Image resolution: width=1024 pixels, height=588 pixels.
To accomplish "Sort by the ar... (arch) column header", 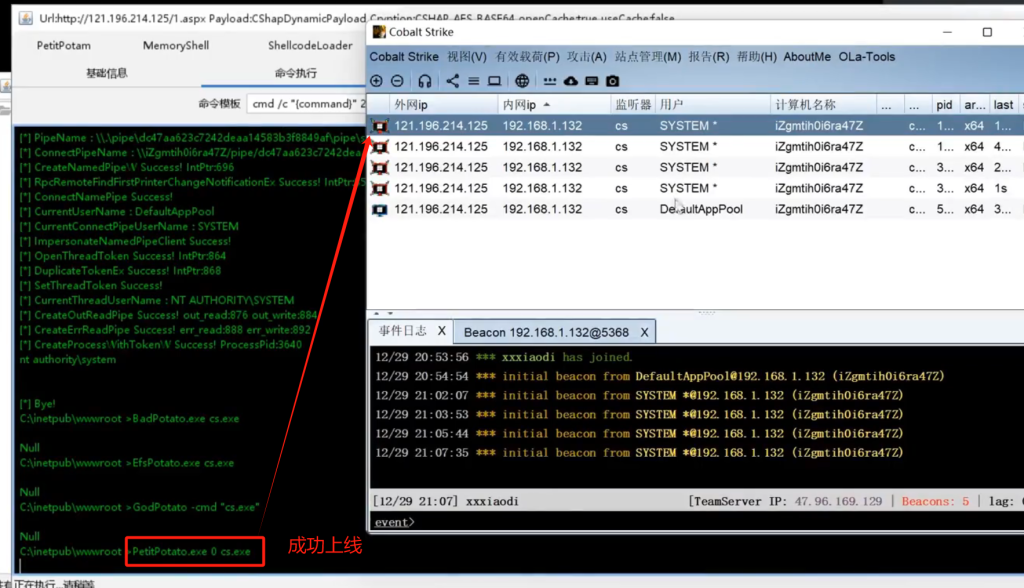I will 974,105.
